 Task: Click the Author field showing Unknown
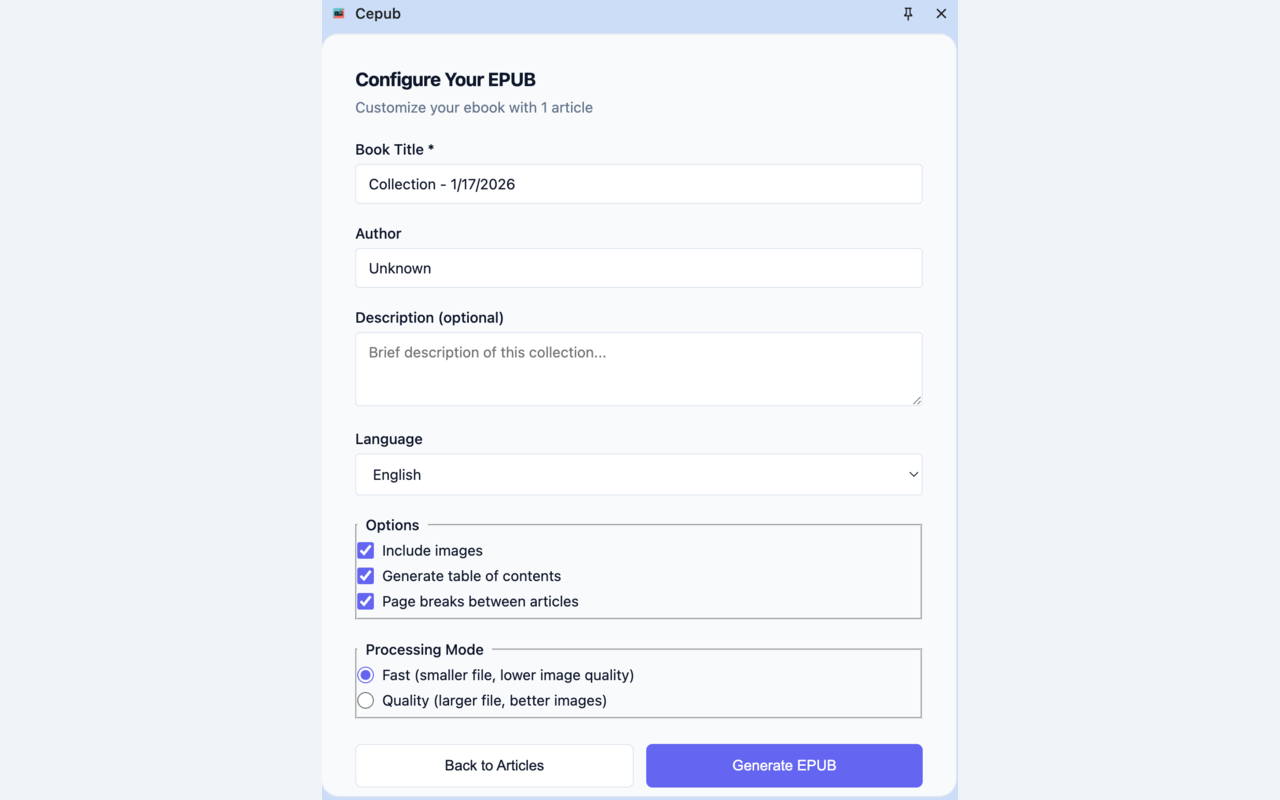click(638, 268)
